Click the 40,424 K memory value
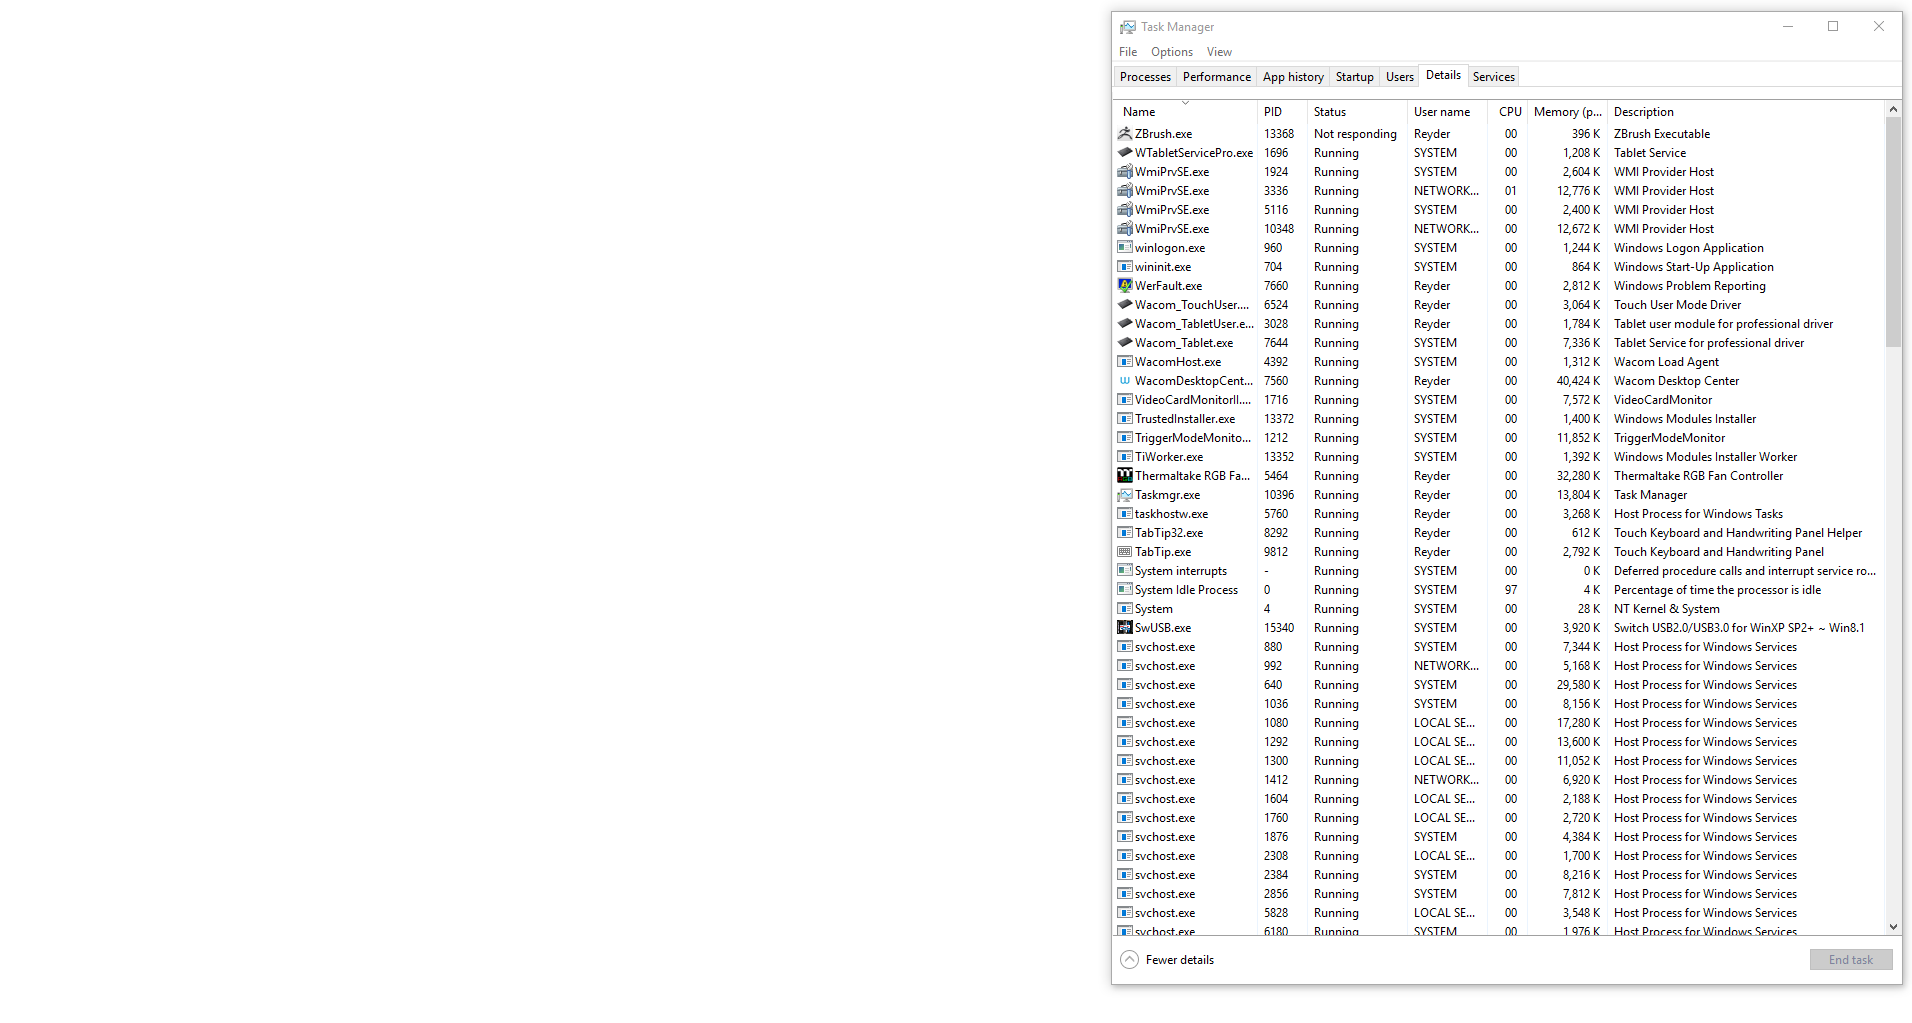This screenshot has width=1912, height=1023. tap(1578, 381)
